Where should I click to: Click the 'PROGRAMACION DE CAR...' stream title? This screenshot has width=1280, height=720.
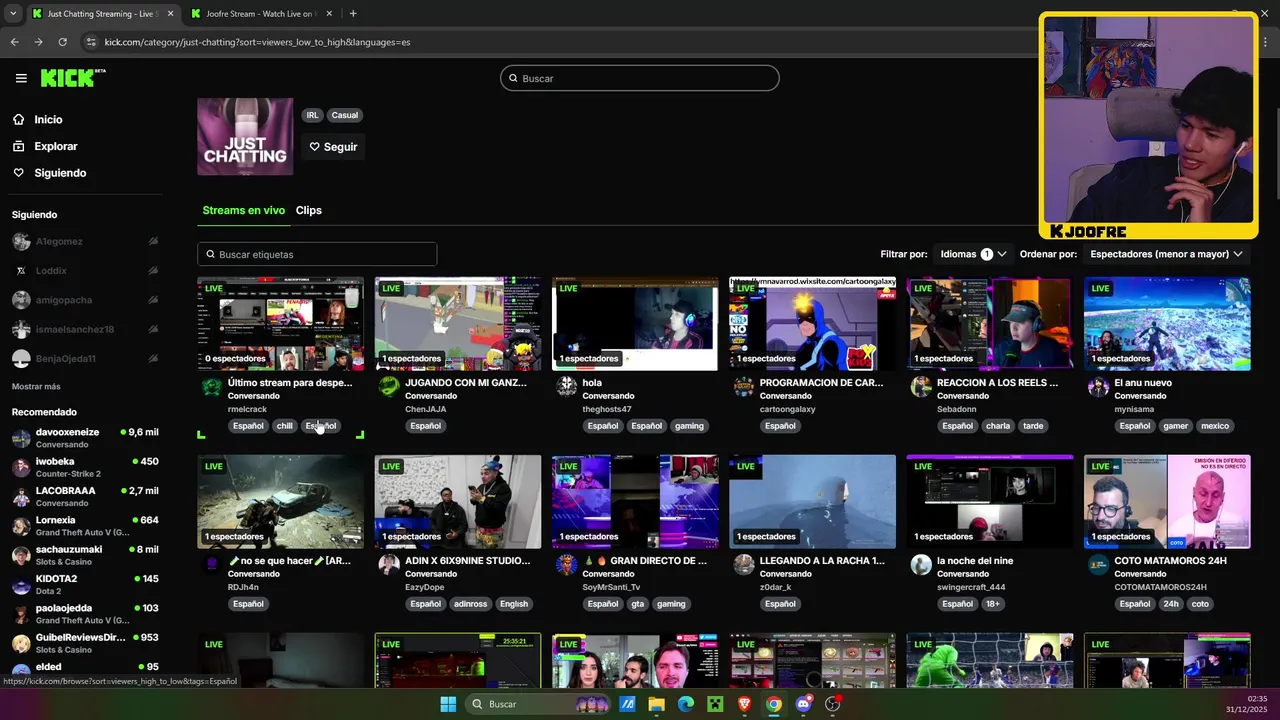click(x=821, y=383)
